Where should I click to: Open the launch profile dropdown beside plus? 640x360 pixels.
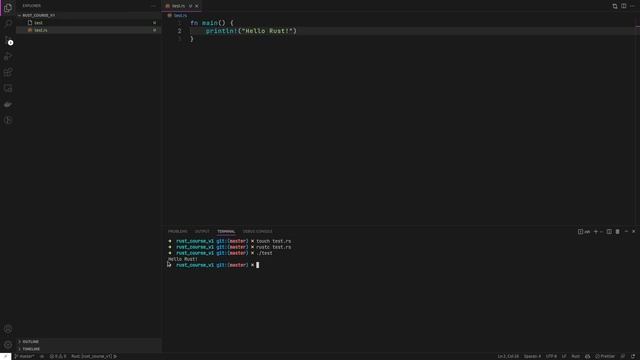pos(601,231)
